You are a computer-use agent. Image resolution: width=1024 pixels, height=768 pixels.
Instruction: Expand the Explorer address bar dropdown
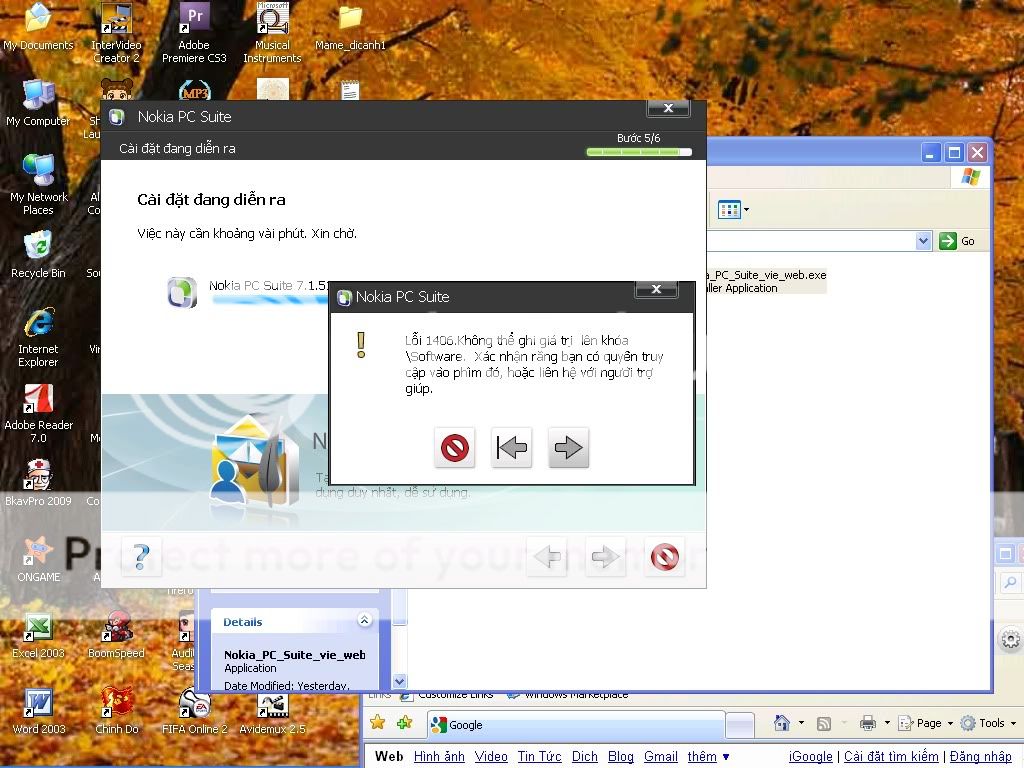coord(923,241)
